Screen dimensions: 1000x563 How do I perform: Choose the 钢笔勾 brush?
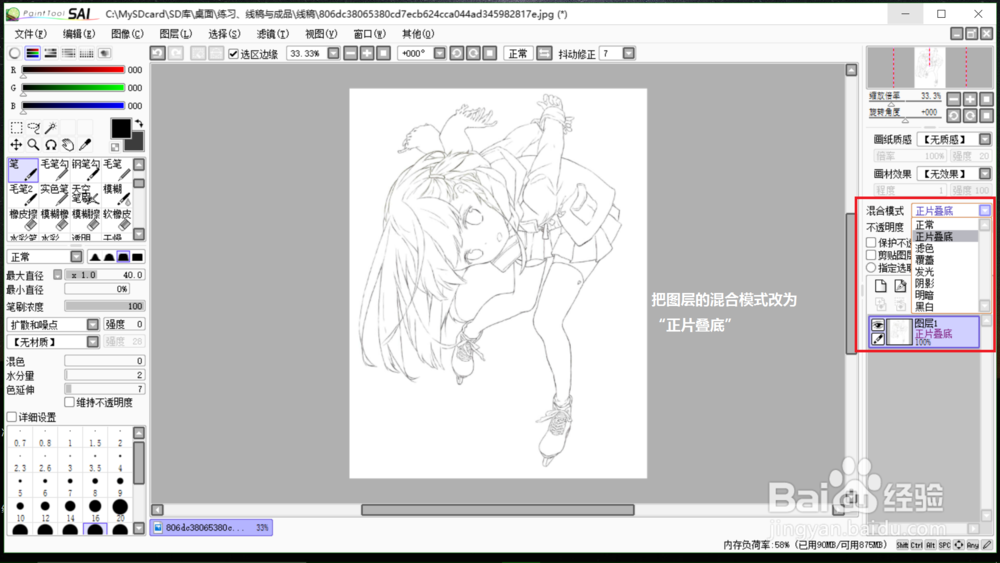pyautogui.click(x=85, y=170)
